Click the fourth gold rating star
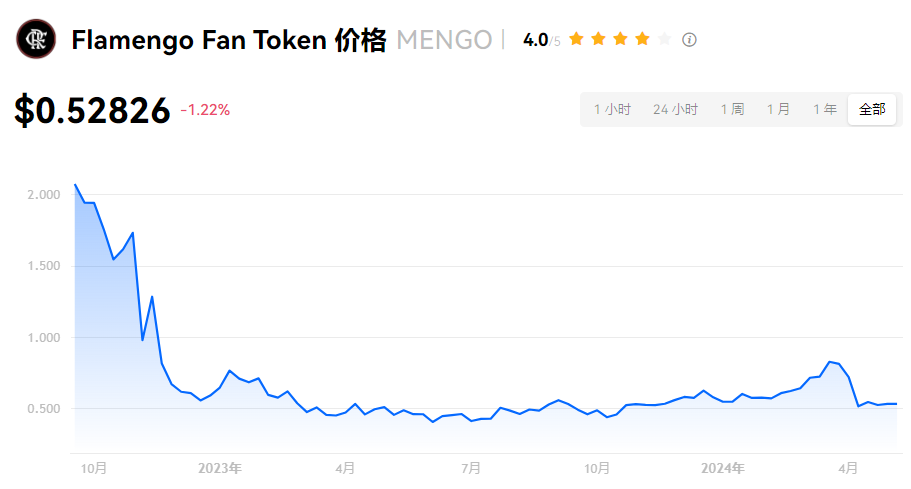Viewport: 911px width, 489px height. coord(642,39)
